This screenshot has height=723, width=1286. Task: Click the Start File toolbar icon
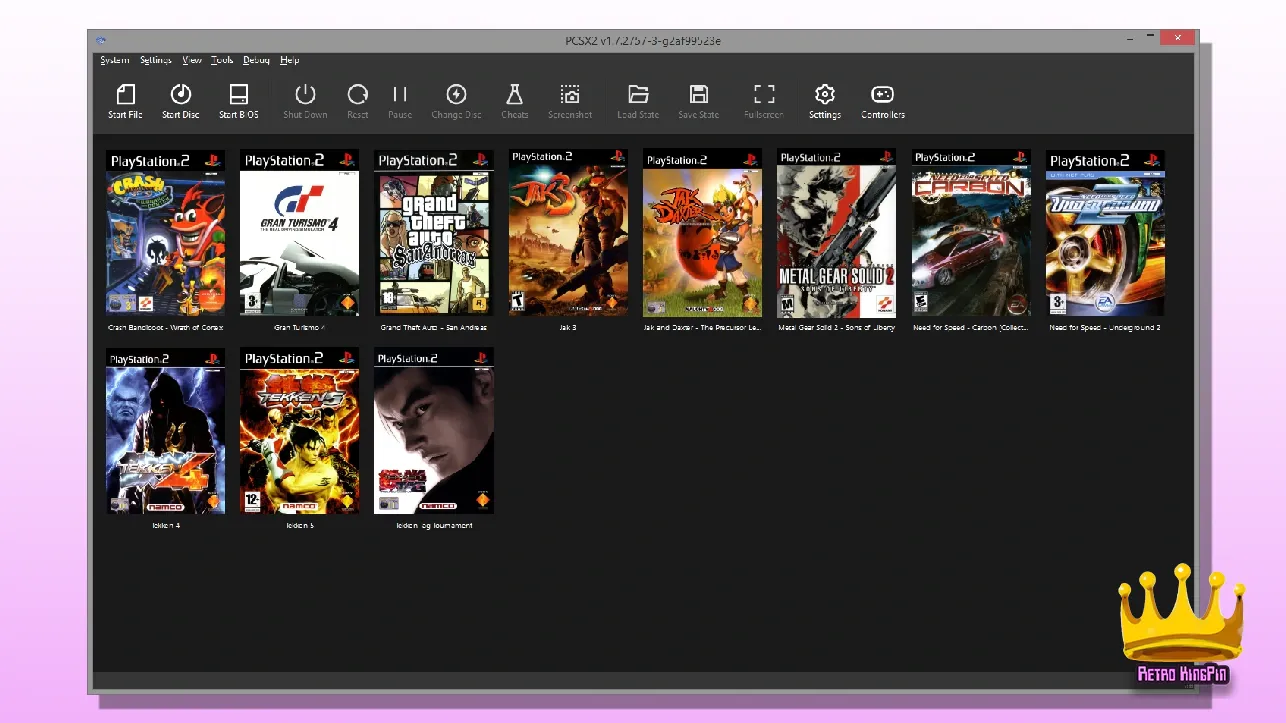(125, 94)
